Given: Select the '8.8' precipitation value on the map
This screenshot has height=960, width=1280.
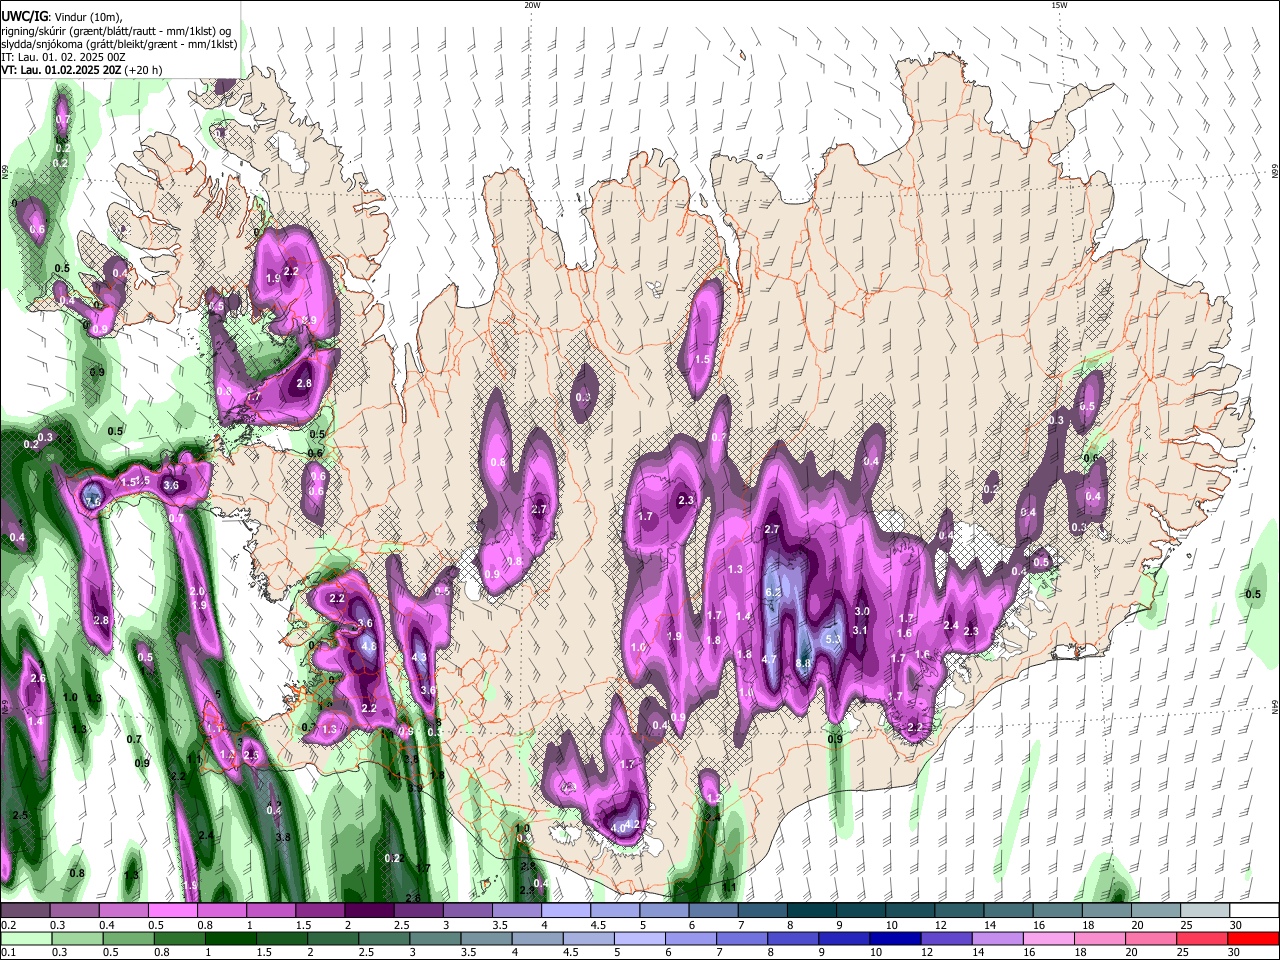Looking at the screenshot, I should 802,663.
